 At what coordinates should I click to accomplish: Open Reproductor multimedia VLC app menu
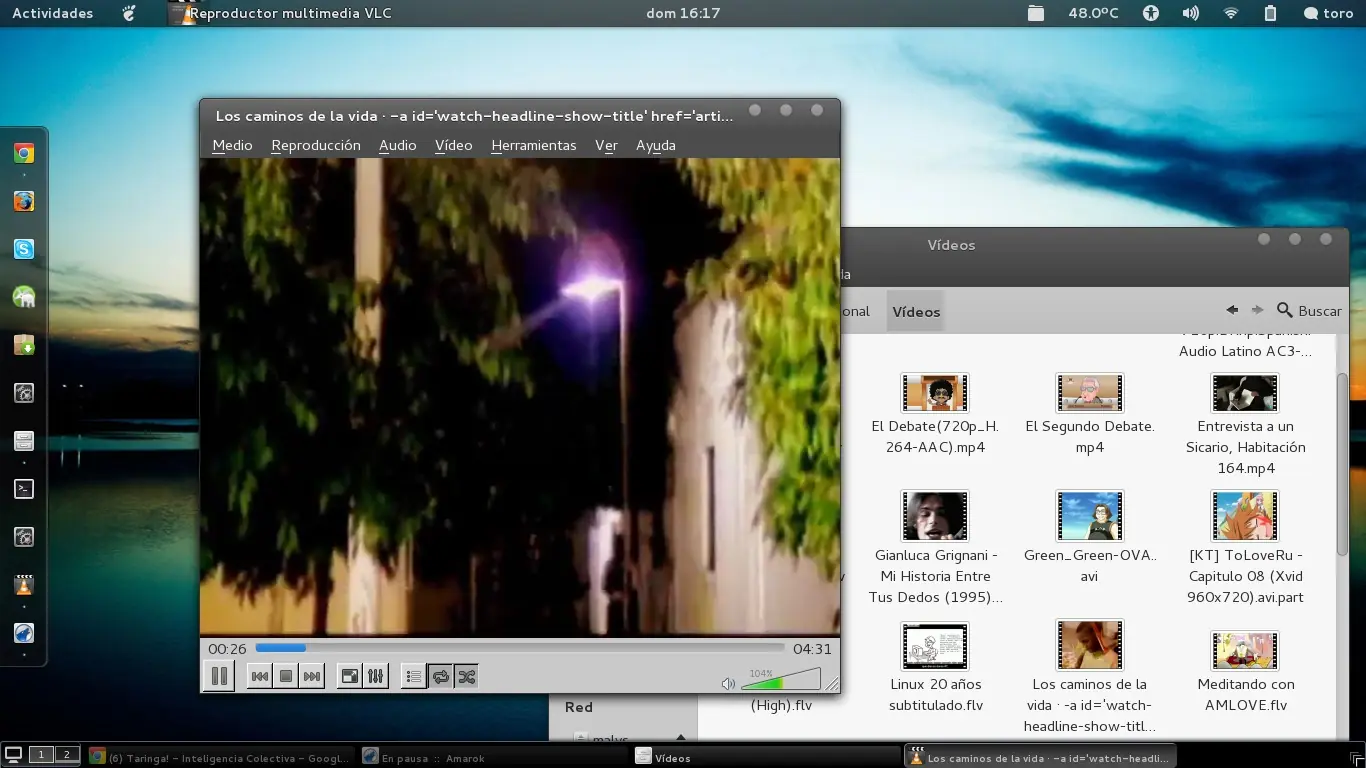pos(282,13)
